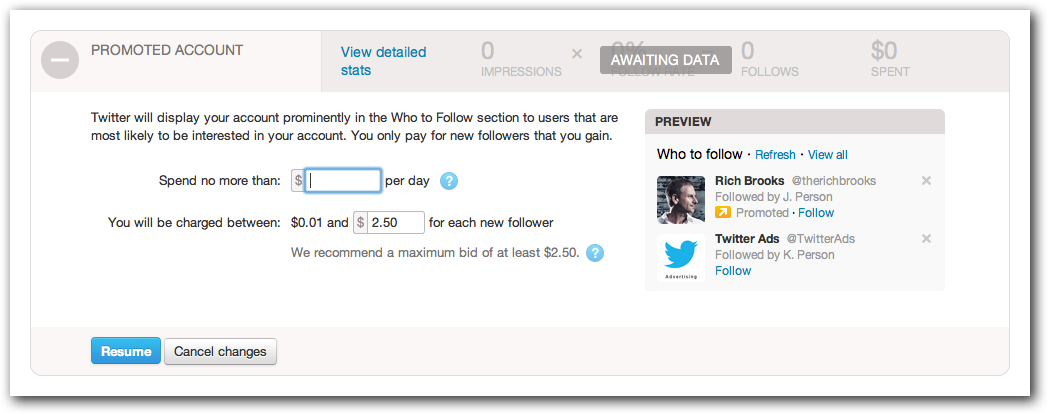
Task: Click the Twitter Ads bird logo
Action: [x=681, y=257]
